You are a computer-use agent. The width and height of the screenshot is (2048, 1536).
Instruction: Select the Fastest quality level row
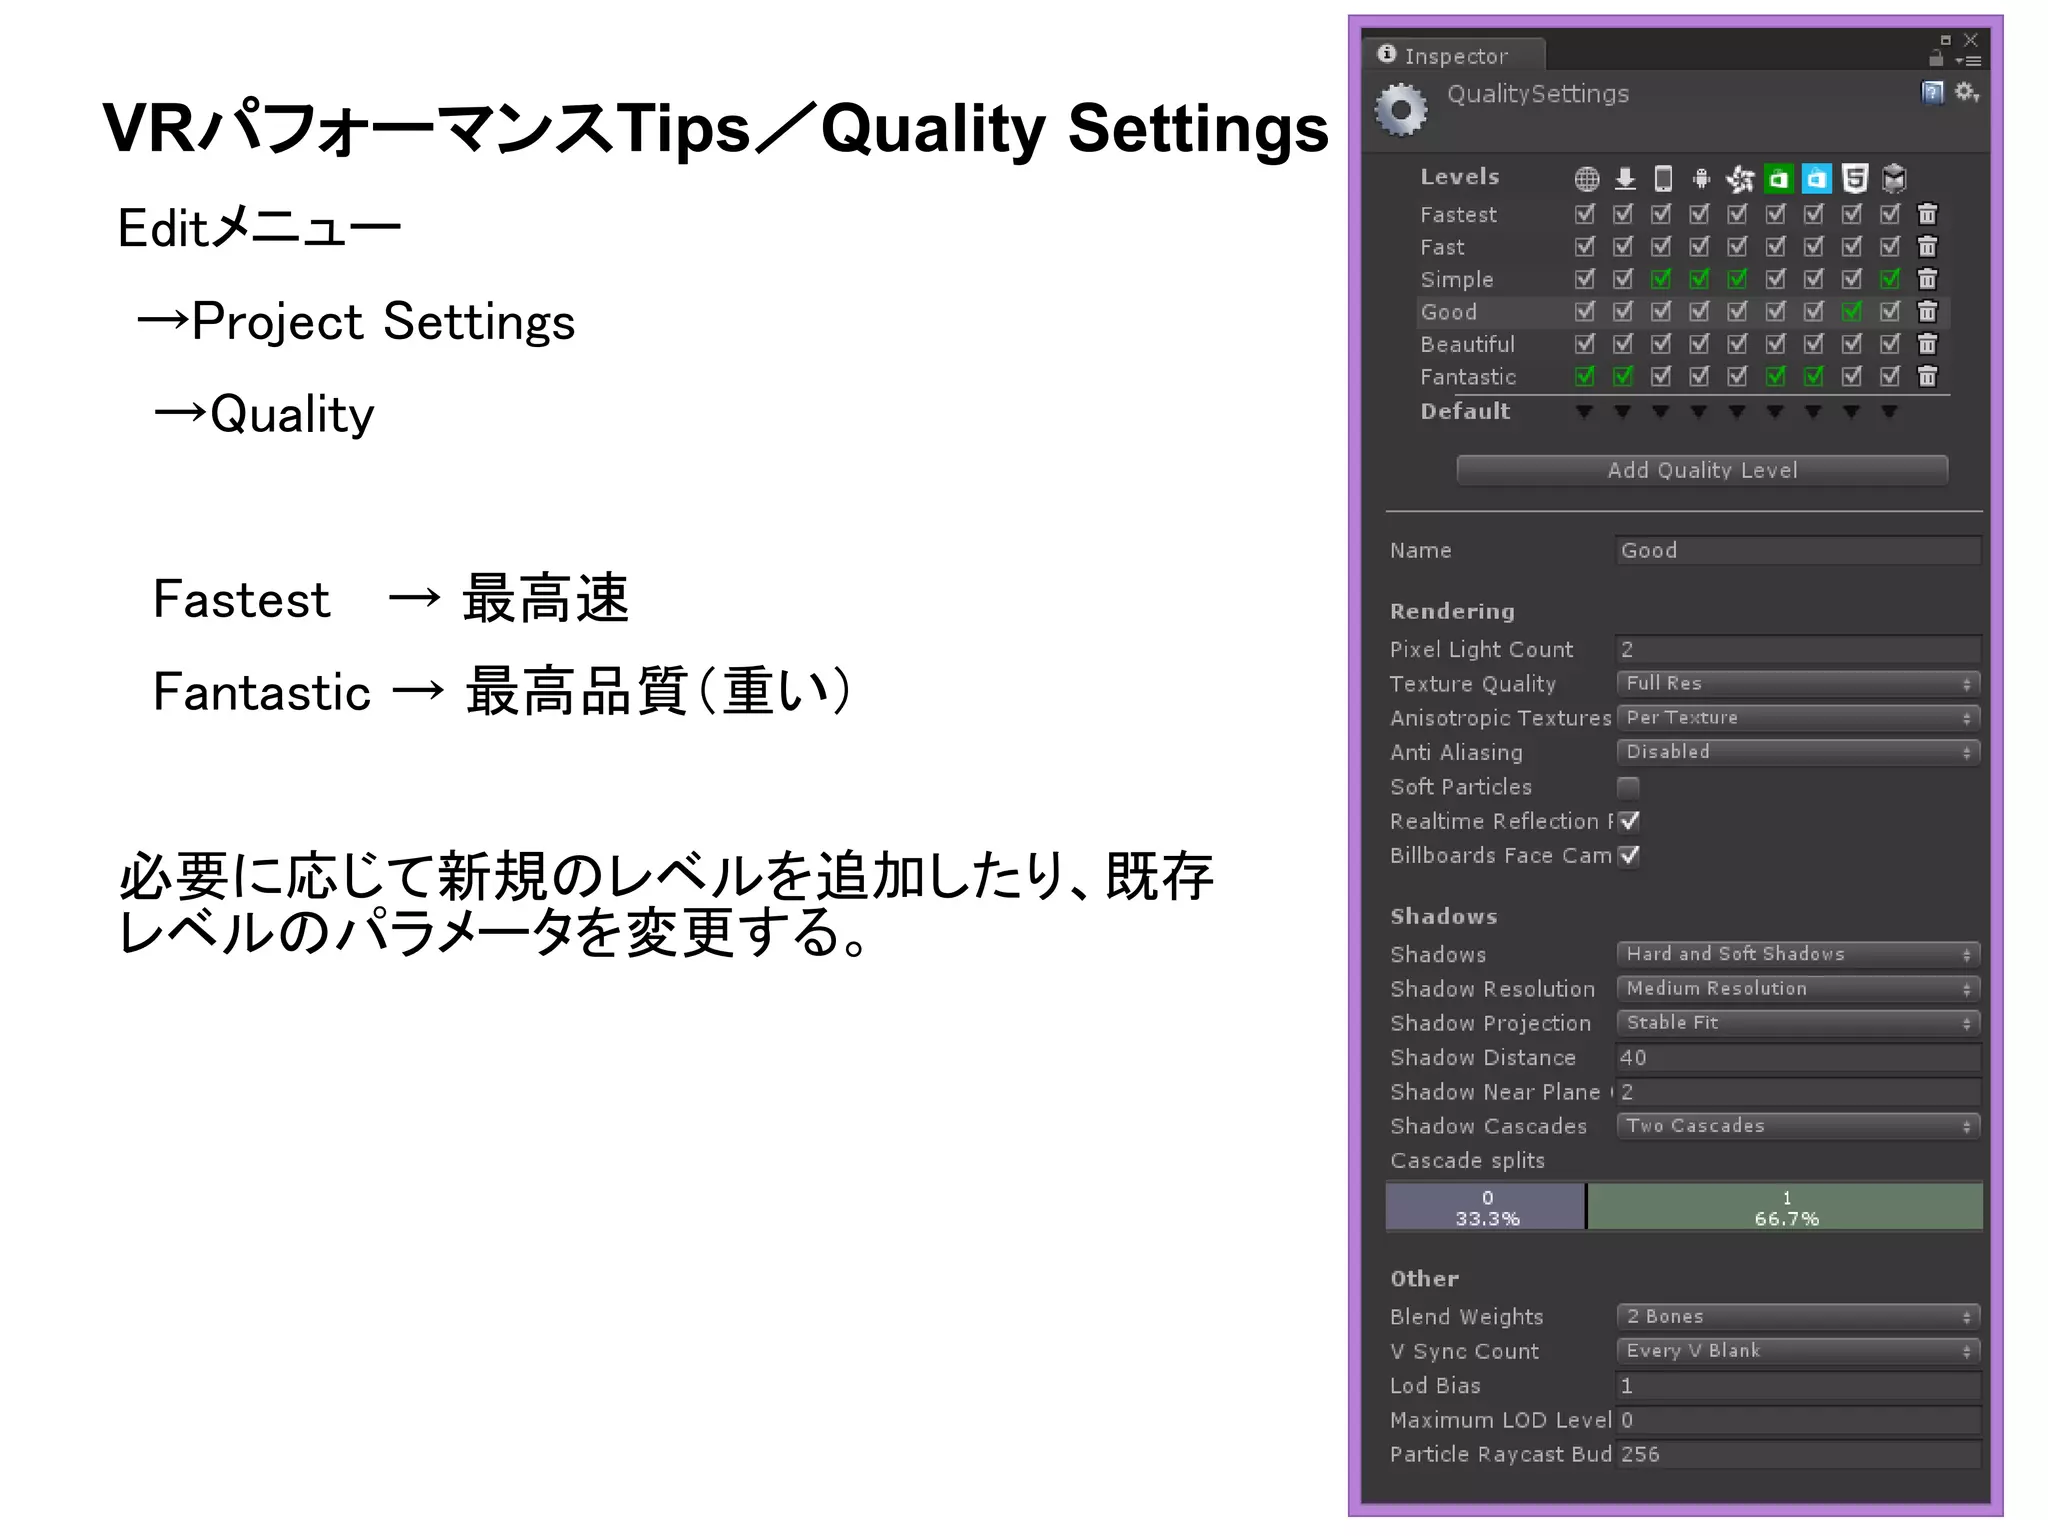pos(1683,214)
